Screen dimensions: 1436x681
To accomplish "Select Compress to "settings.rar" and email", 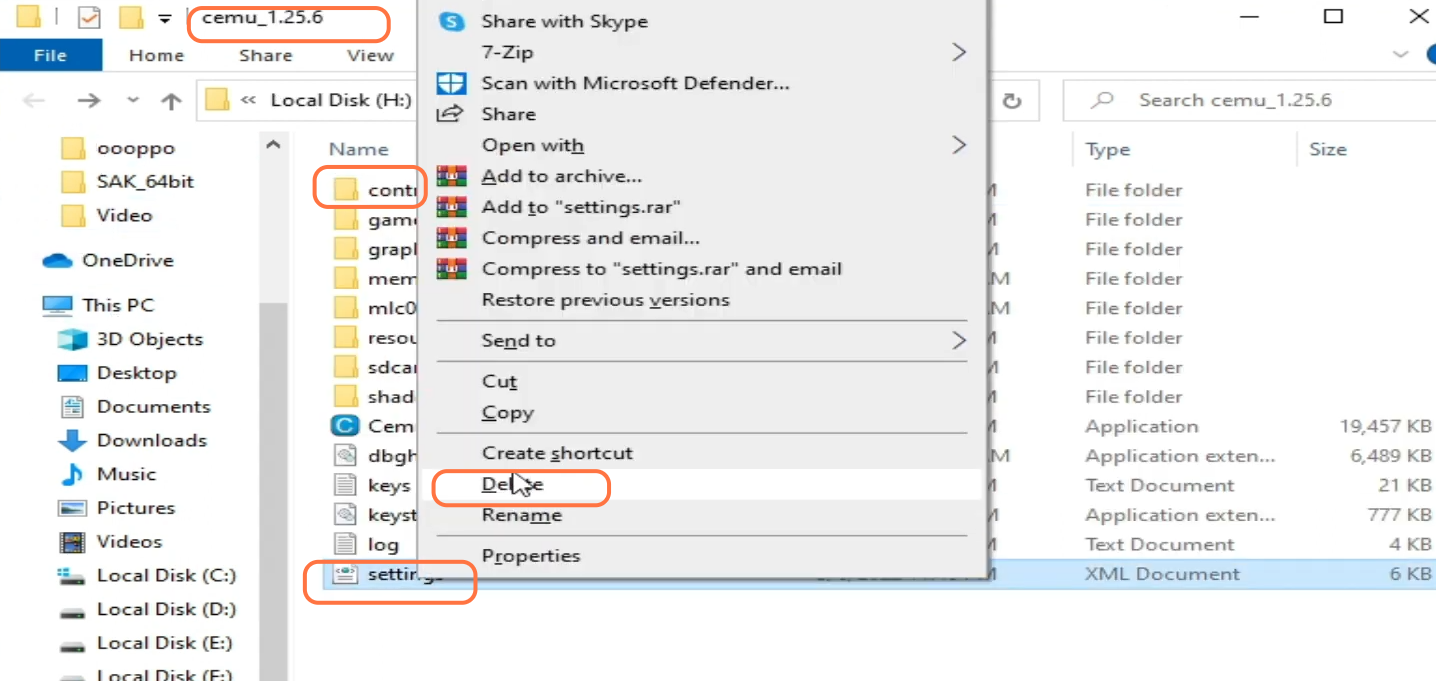I will 661,269.
